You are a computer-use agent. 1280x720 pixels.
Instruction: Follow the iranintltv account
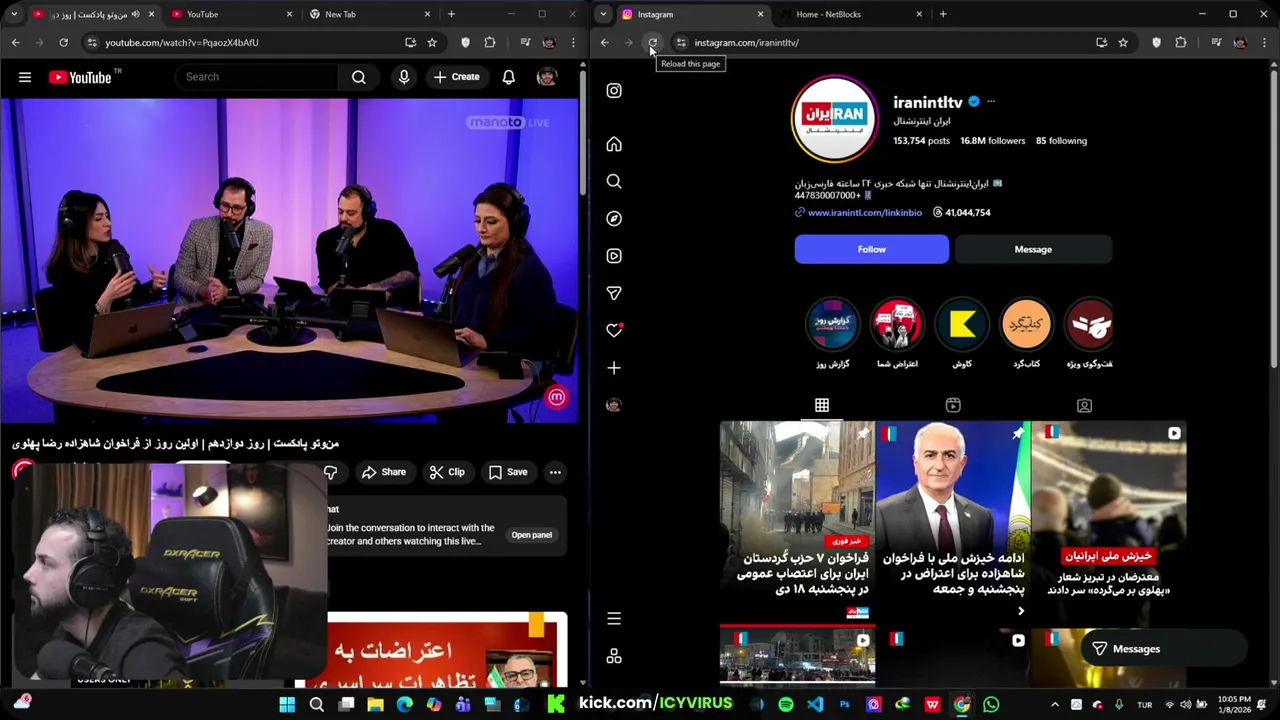click(x=872, y=249)
